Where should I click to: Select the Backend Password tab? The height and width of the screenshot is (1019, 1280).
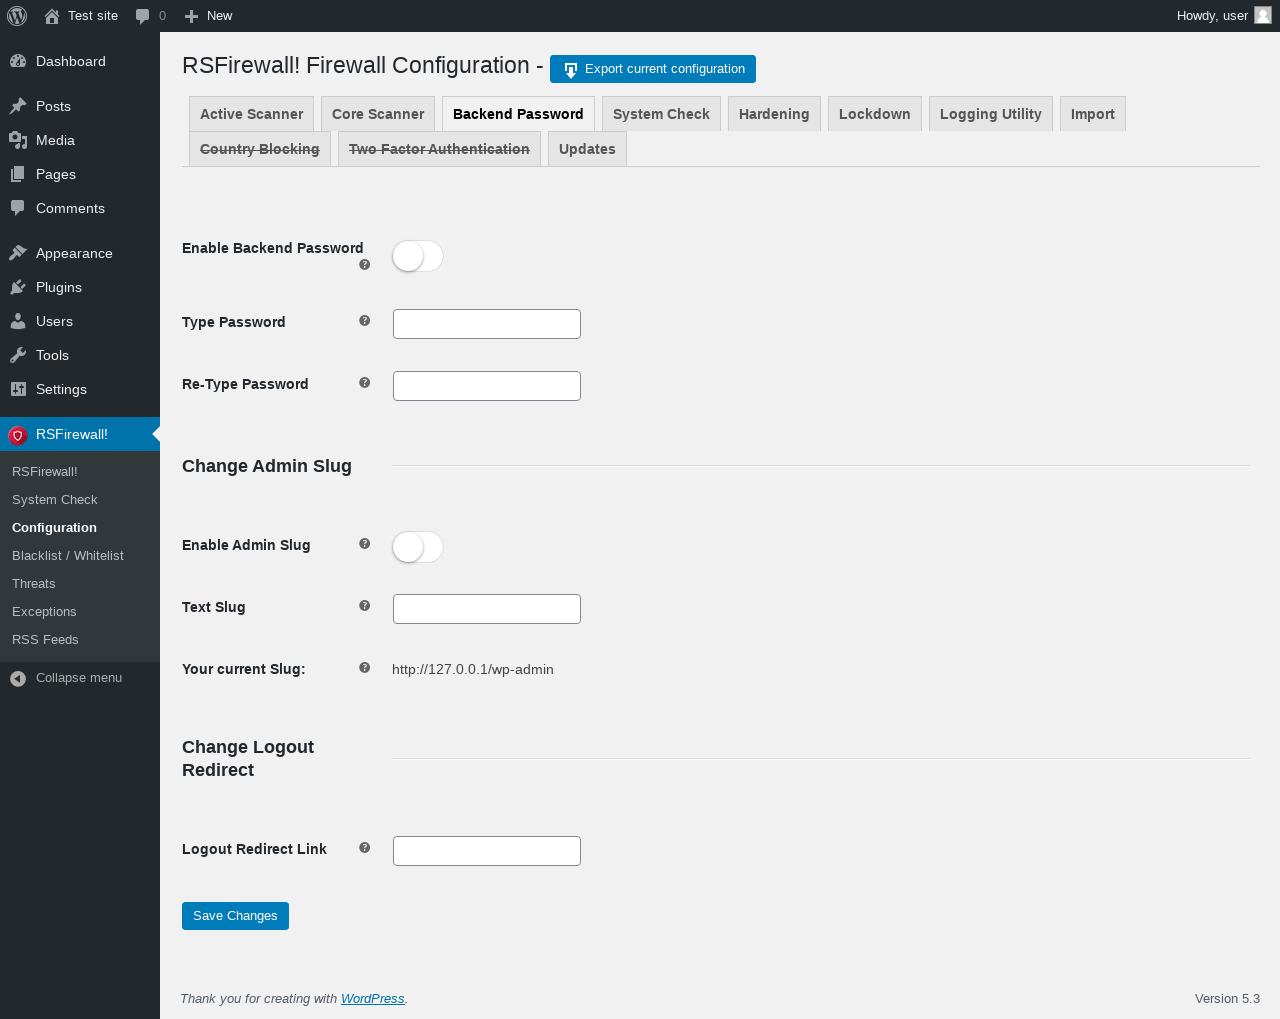(x=518, y=114)
